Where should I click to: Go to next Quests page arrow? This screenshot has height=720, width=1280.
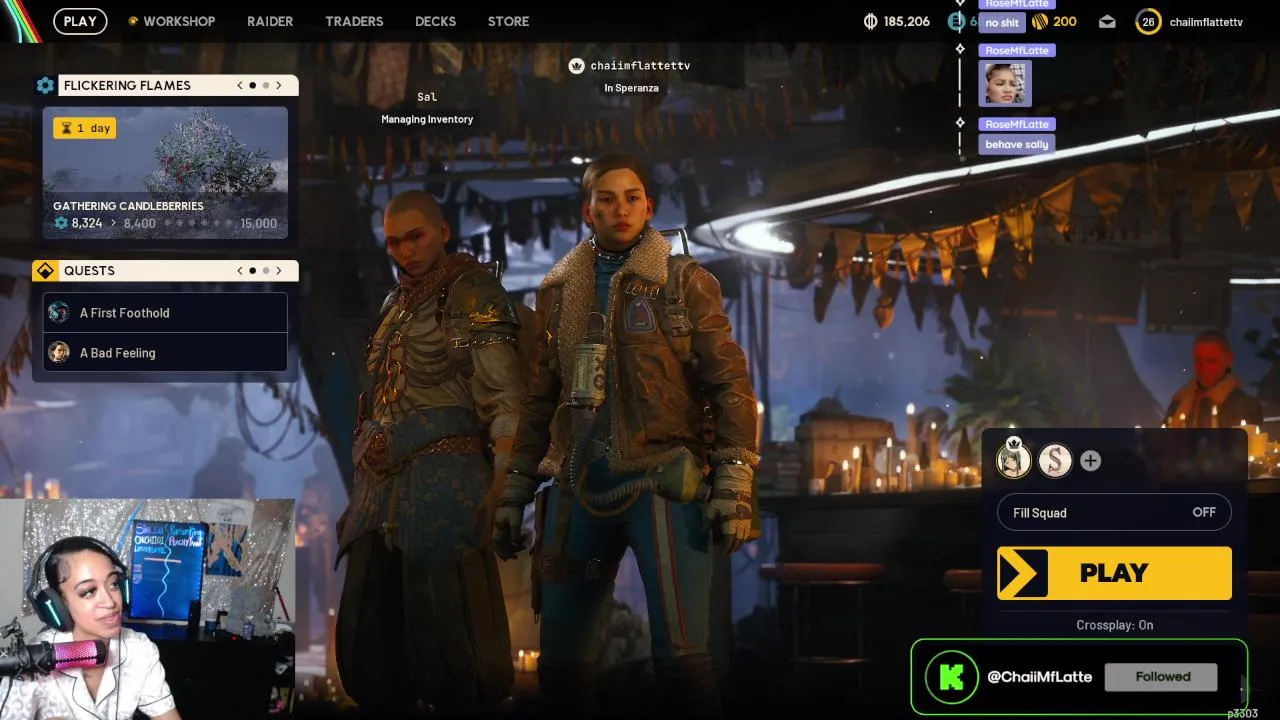pos(279,270)
